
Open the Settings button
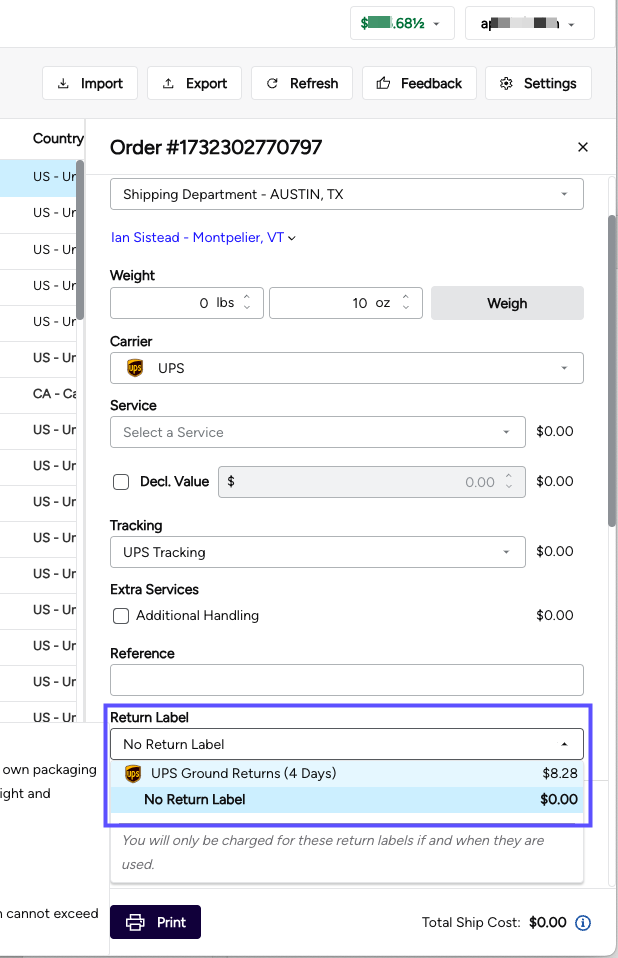point(538,83)
